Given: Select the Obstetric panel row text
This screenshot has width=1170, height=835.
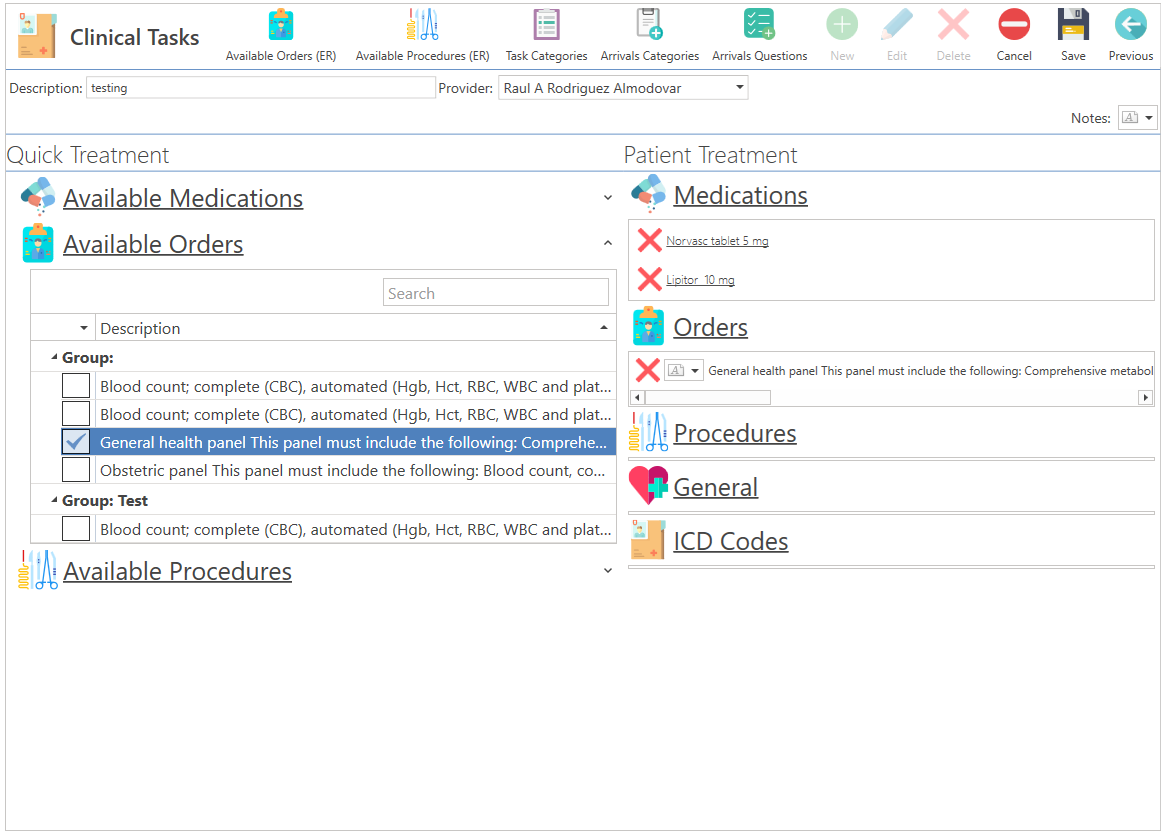Looking at the screenshot, I should [352, 470].
